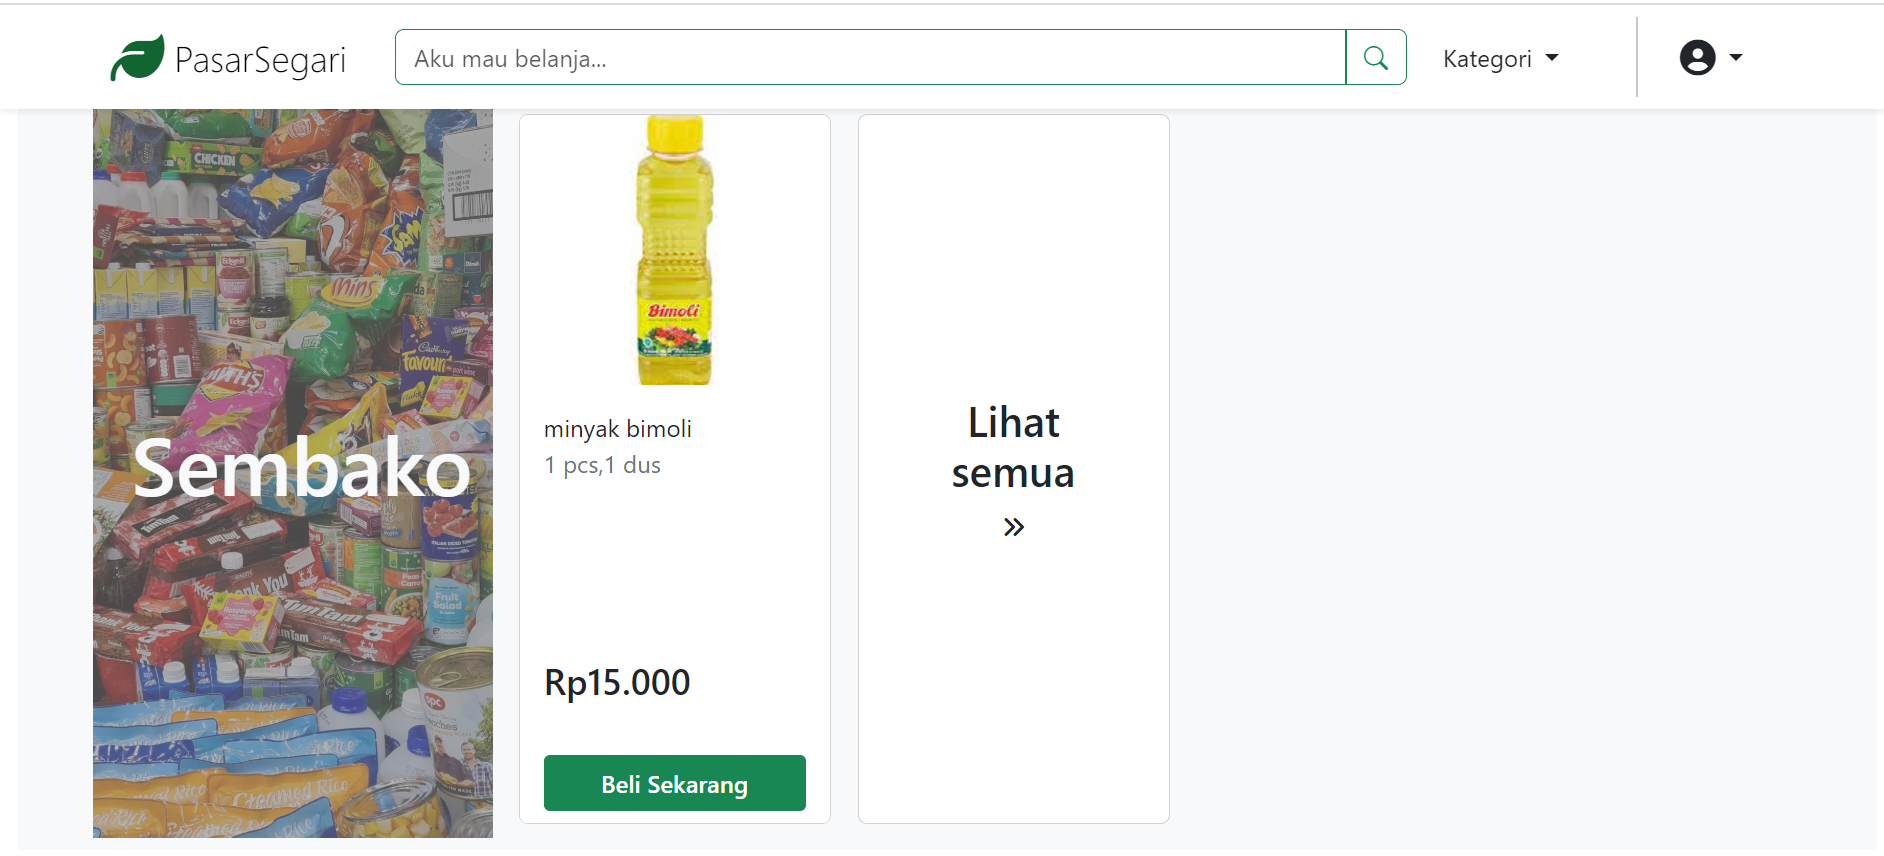The image size is (1884, 856).
Task: Click the Sembako category banner
Action: click(292, 469)
